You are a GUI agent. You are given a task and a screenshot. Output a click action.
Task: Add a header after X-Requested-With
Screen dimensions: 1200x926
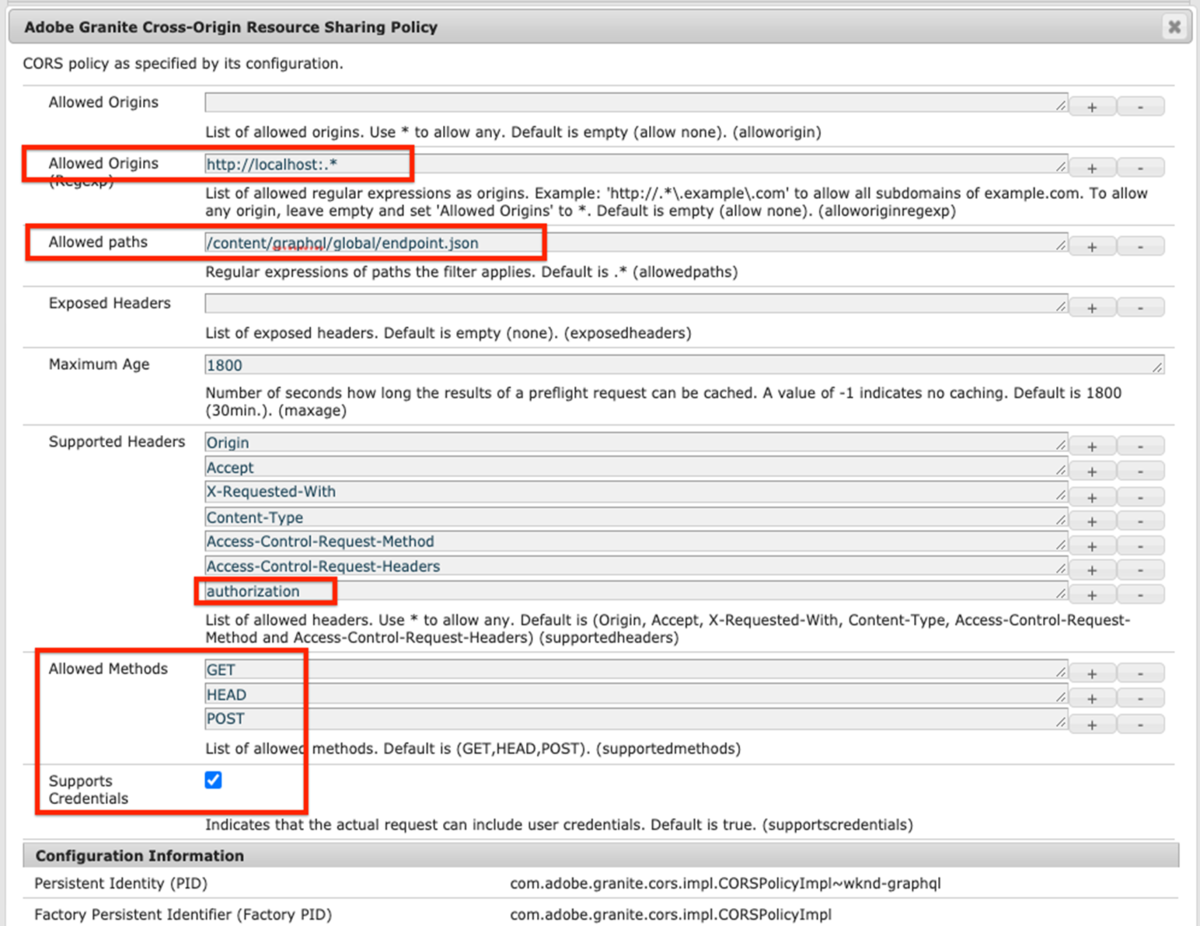(x=1092, y=496)
